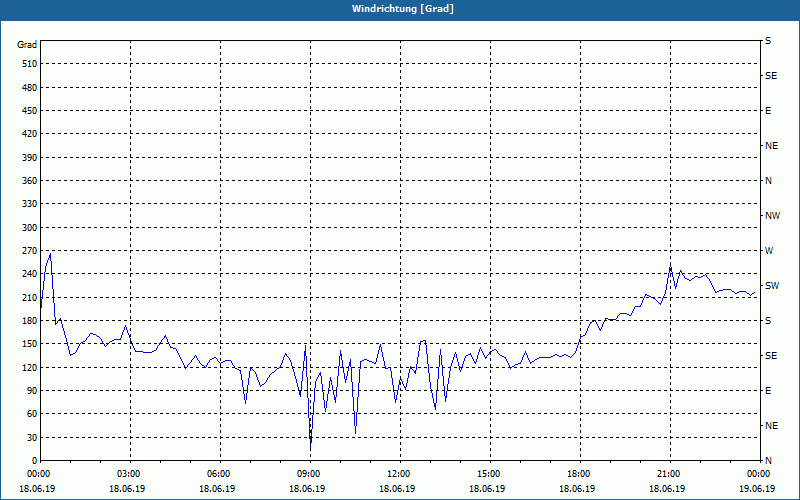800x500 pixels.
Task: Click the 21:00 time axis label
Action: (x=669, y=474)
